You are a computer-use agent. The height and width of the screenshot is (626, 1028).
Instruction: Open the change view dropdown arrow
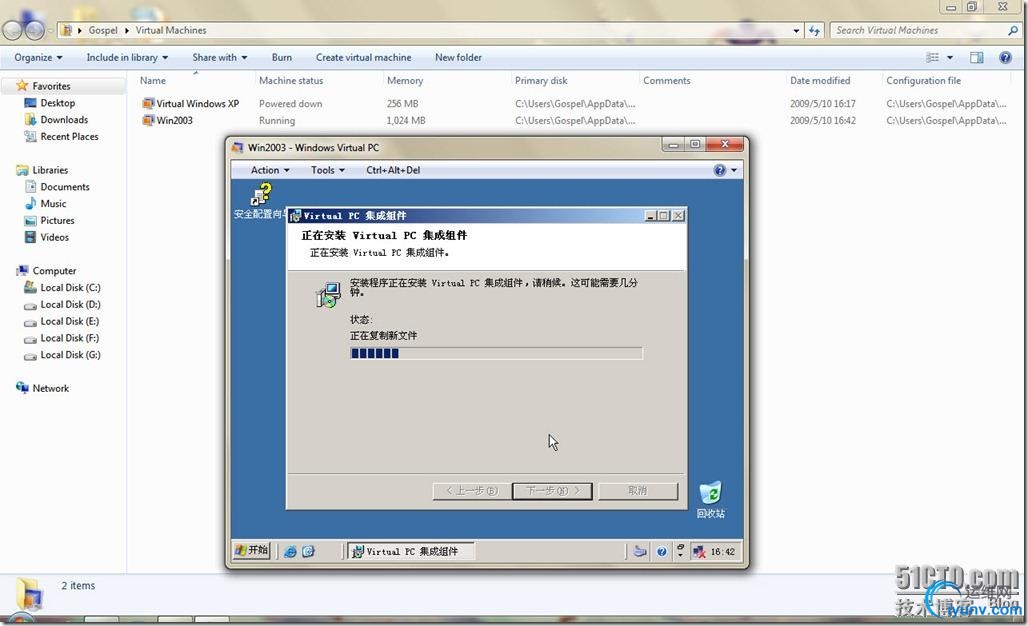(949, 58)
